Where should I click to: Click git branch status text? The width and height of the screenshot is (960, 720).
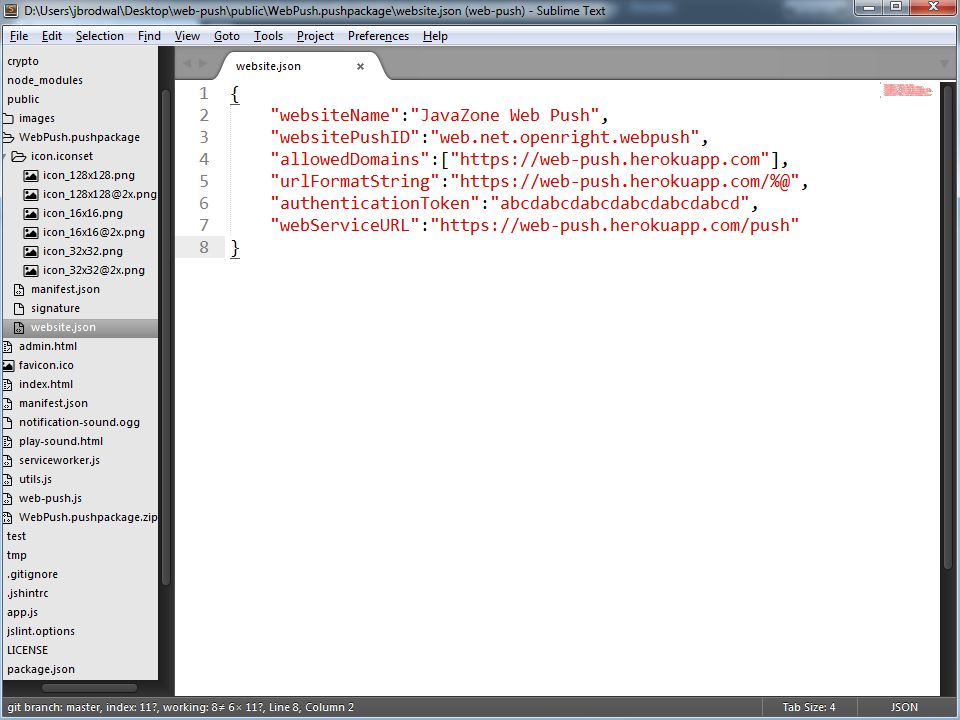point(181,707)
